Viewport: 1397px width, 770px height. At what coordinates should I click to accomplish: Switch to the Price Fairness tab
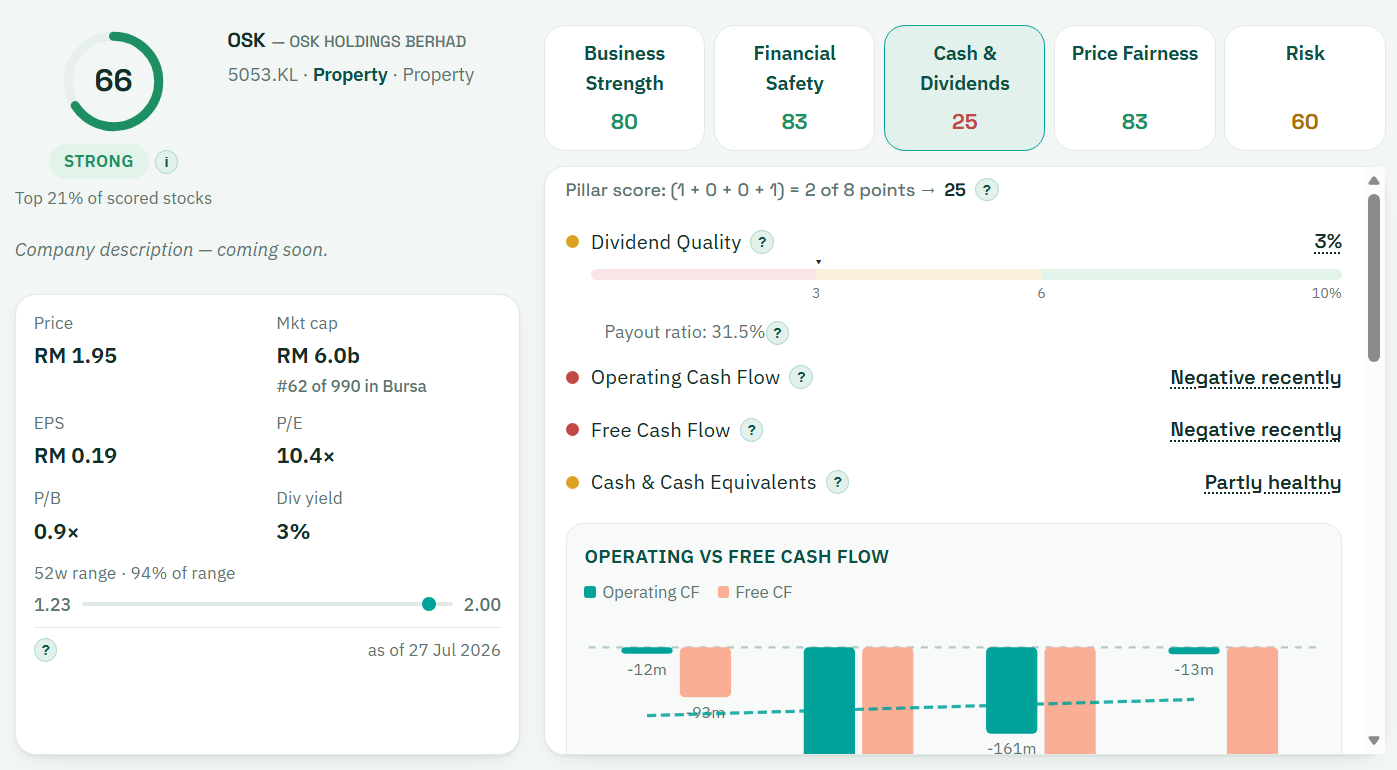tap(1134, 88)
